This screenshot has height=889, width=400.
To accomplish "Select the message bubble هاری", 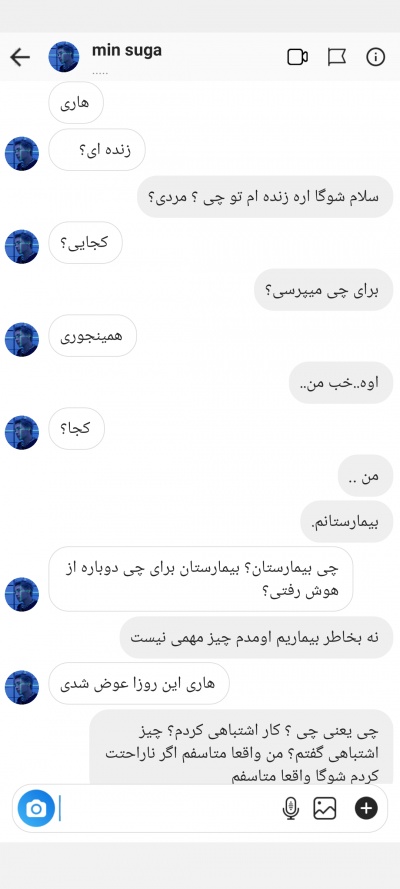I will click(x=76, y=103).
